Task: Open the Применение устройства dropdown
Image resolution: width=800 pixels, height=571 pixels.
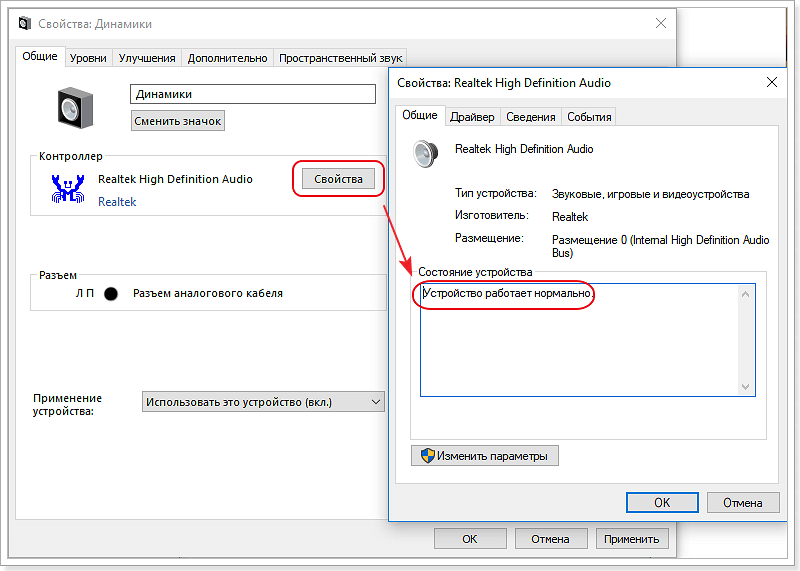Action: 263,402
